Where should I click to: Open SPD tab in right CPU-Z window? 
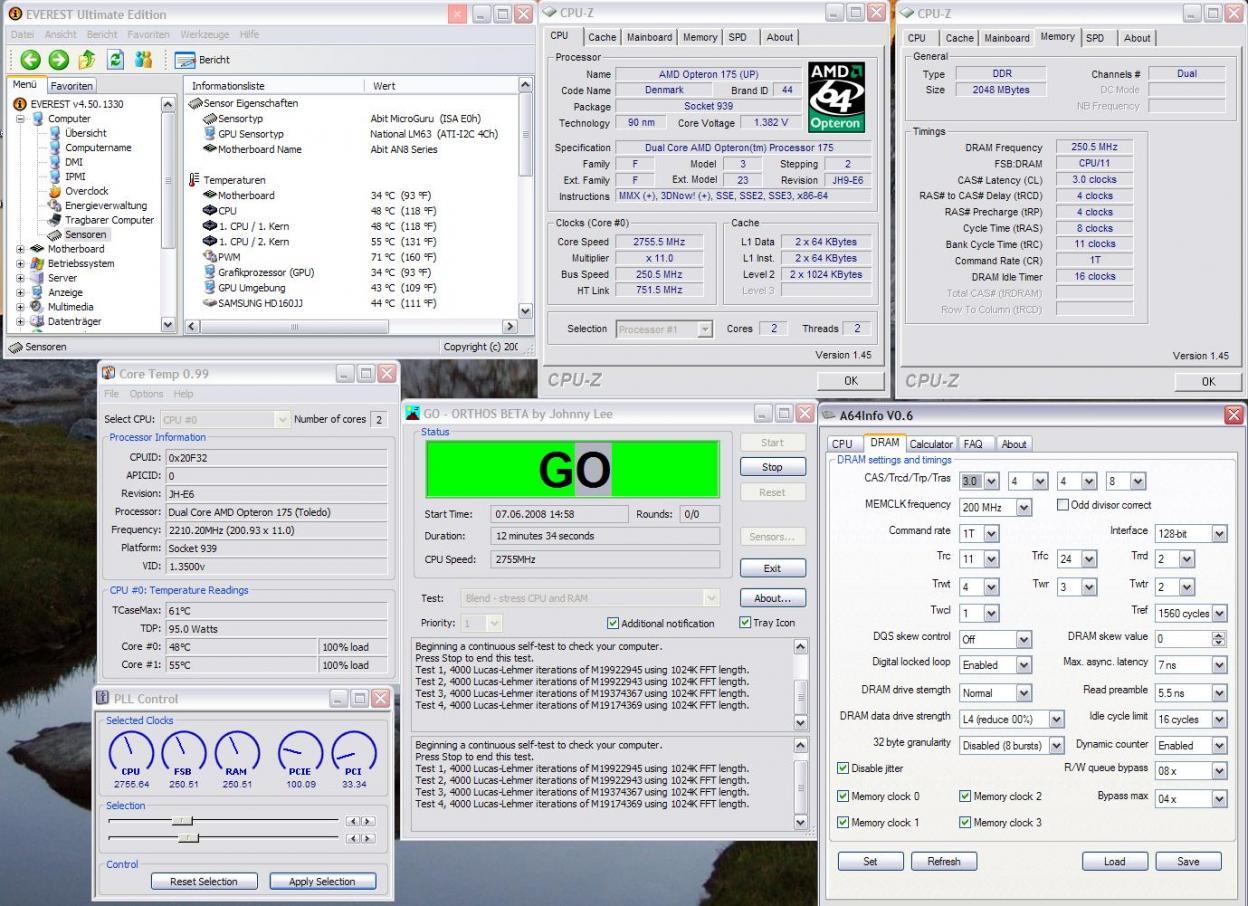point(1095,37)
